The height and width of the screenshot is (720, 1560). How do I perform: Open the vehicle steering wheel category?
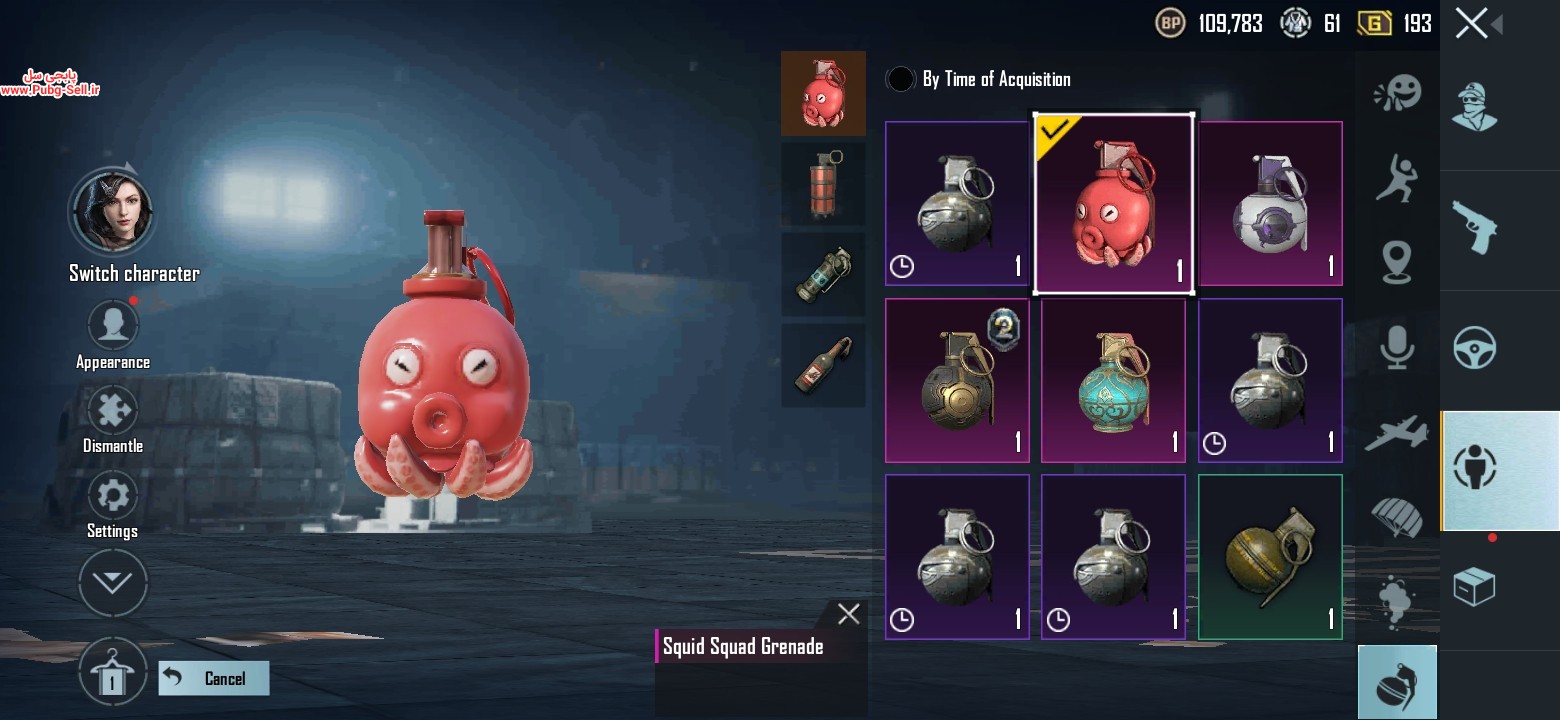point(1475,349)
